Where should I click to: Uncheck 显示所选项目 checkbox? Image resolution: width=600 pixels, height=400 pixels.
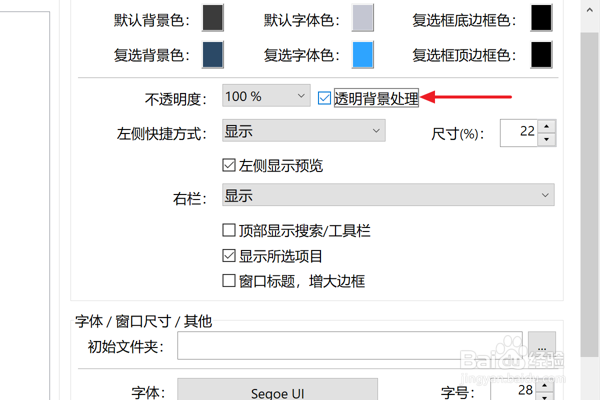click(x=229, y=256)
